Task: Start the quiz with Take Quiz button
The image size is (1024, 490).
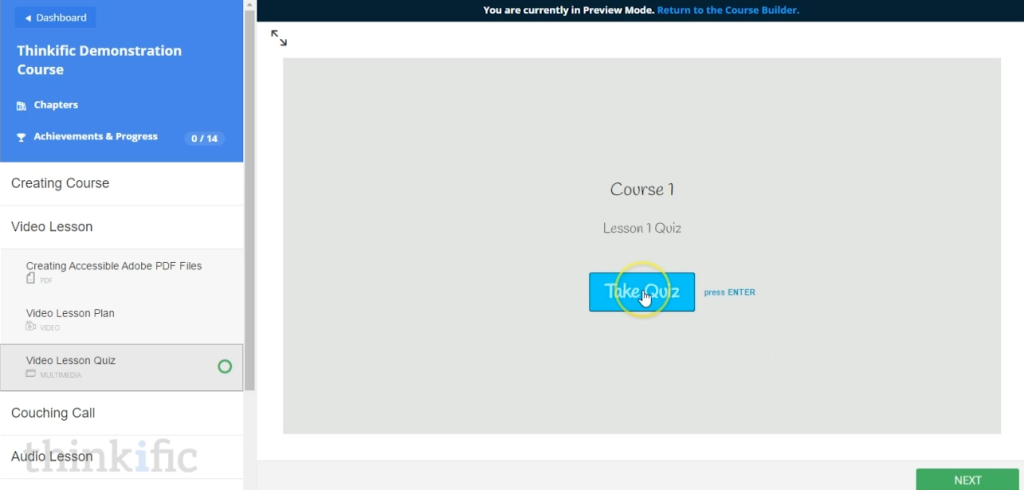Action: click(642, 292)
